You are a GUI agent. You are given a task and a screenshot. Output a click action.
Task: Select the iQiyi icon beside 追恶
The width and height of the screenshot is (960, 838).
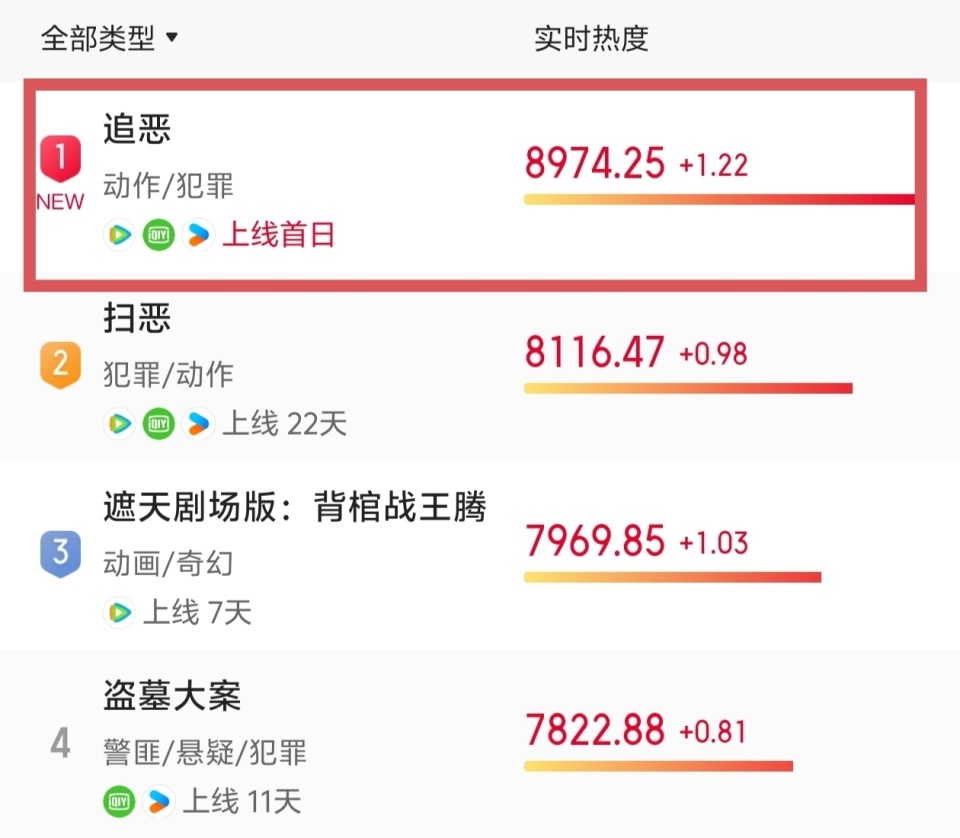point(159,235)
